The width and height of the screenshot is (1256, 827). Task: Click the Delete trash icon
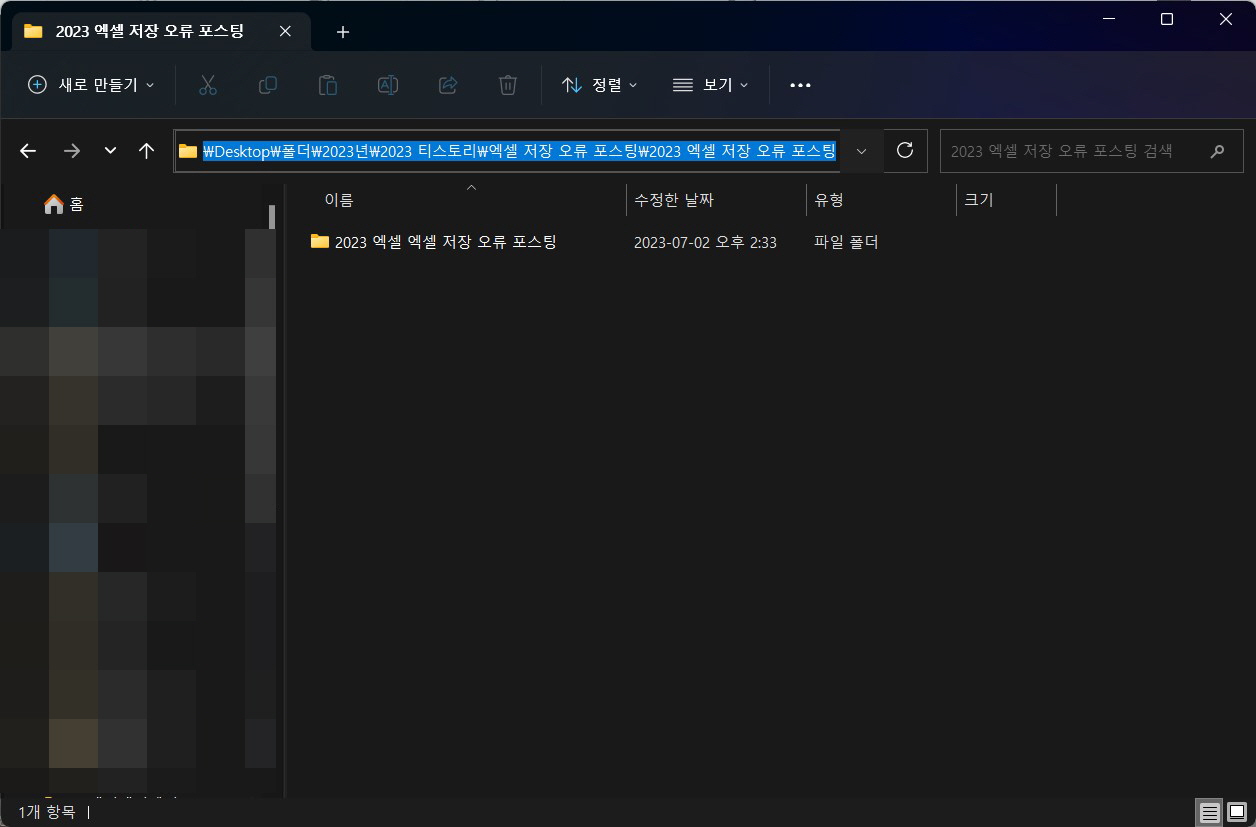point(508,85)
